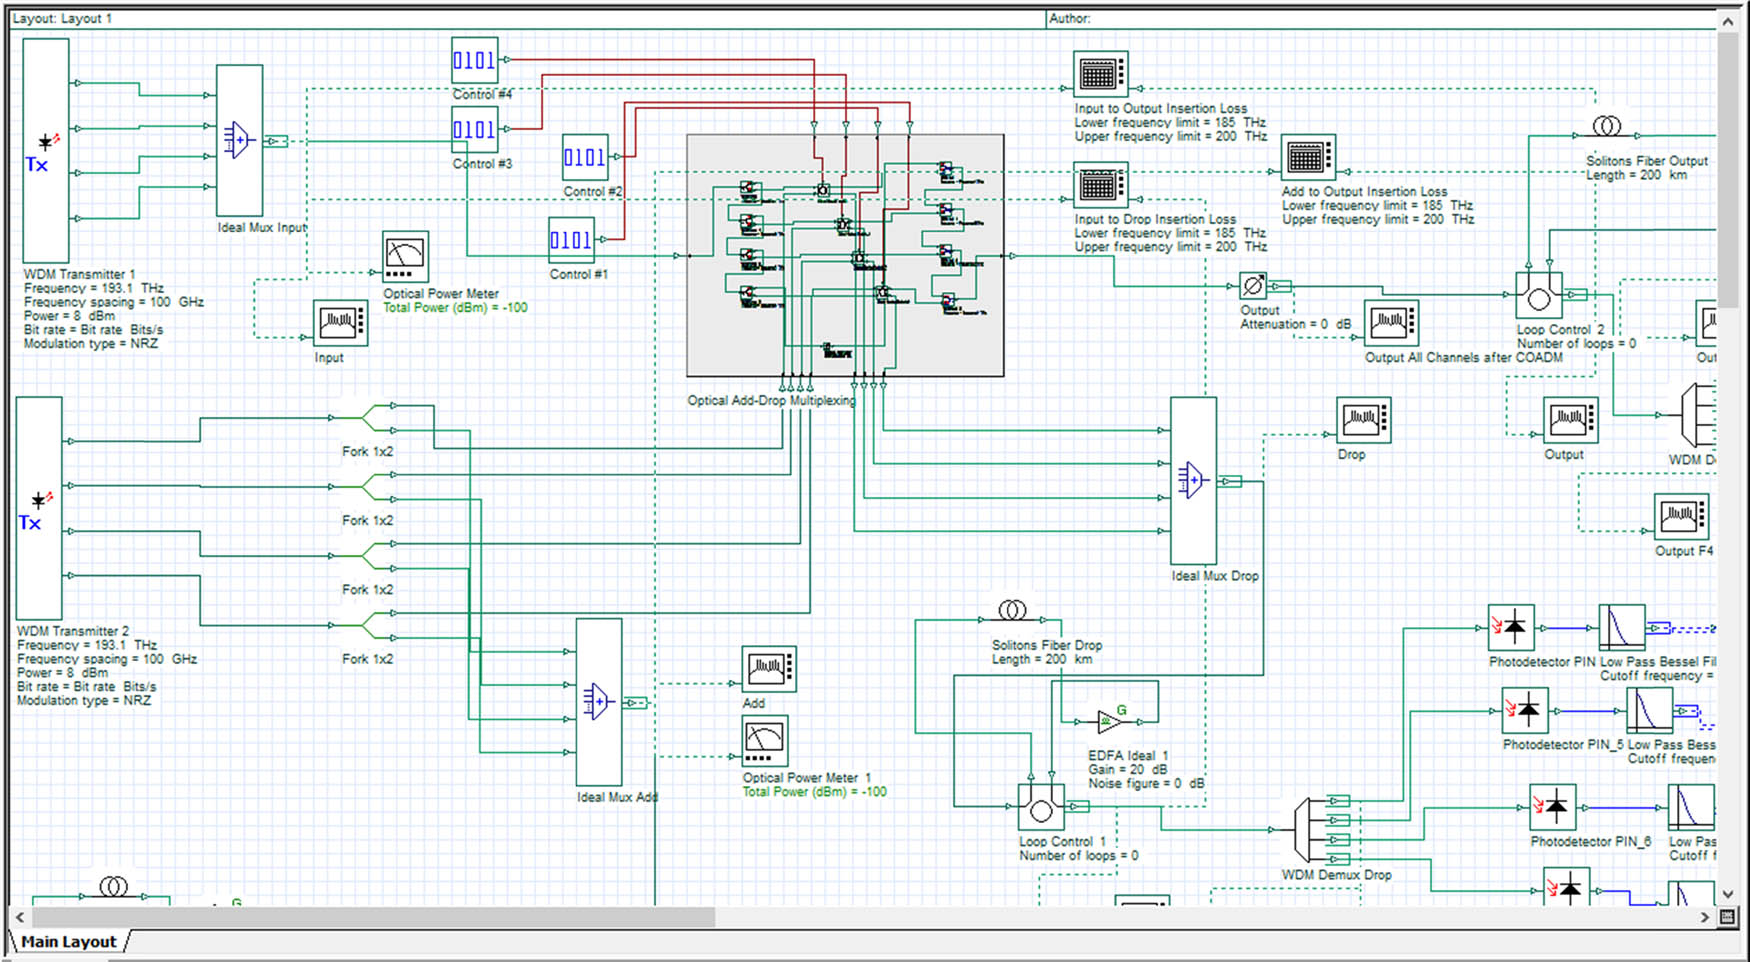
Task: Open the Main Layout tab
Action: point(69,942)
